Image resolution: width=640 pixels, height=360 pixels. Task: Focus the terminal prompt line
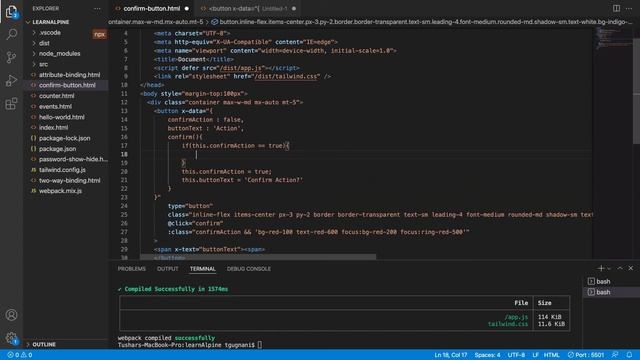pyautogui.click(x=190, y=345)
